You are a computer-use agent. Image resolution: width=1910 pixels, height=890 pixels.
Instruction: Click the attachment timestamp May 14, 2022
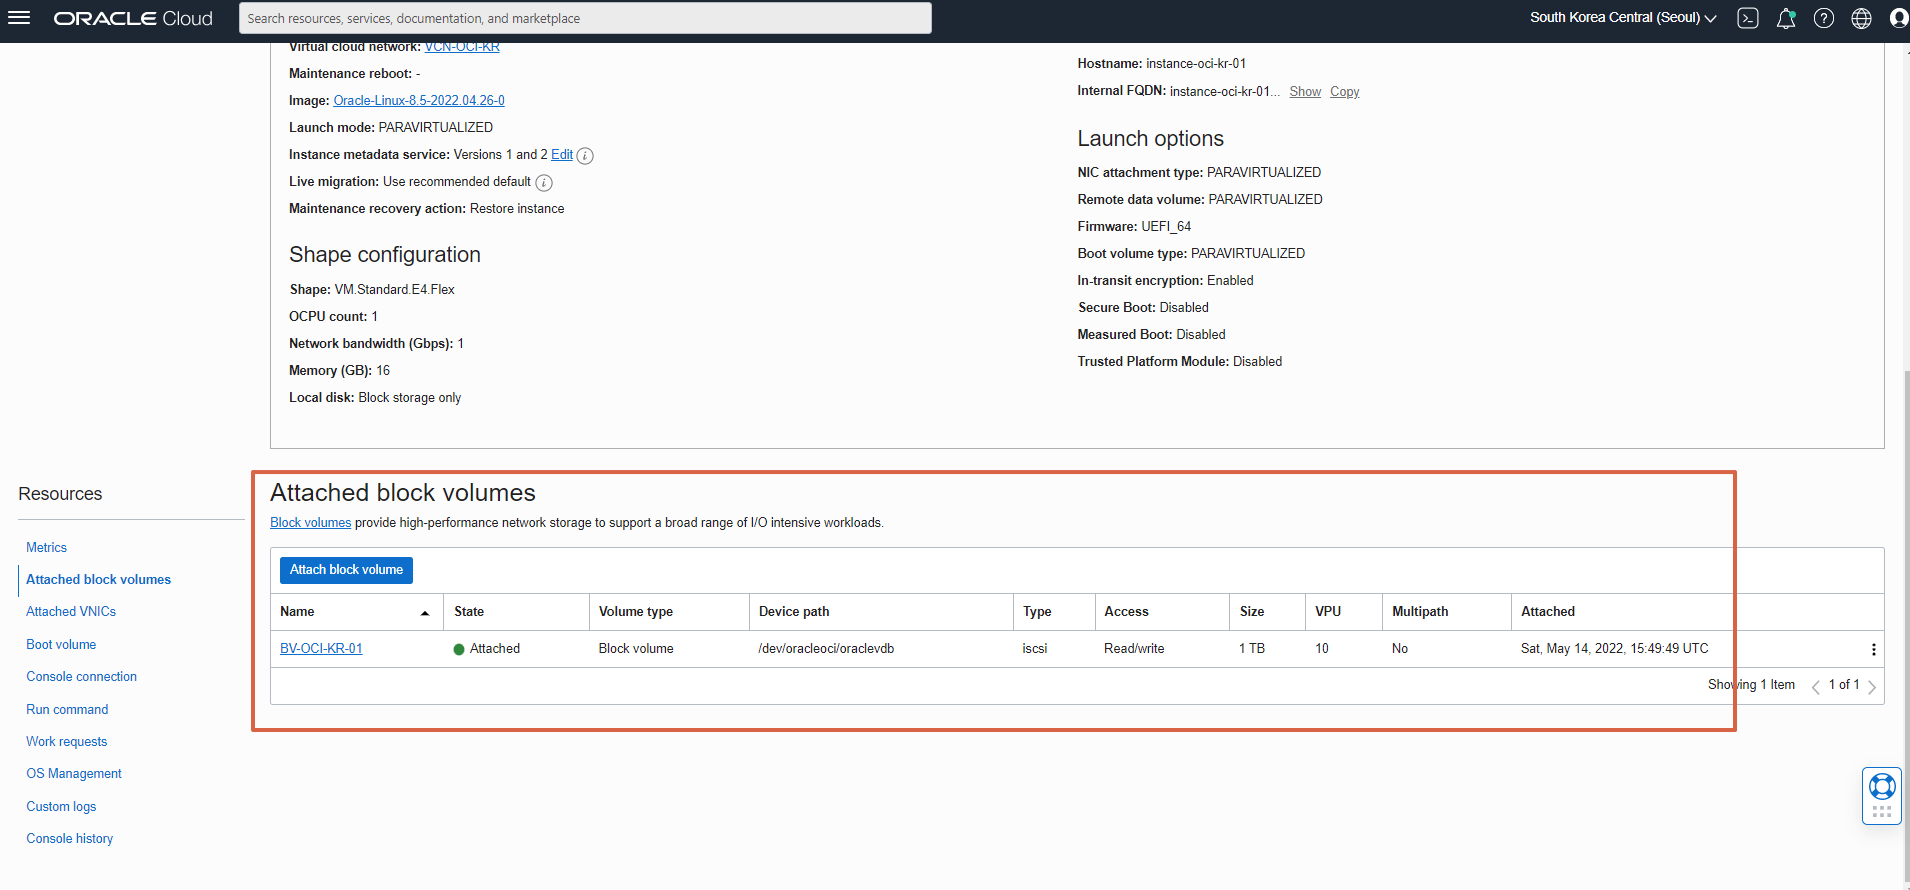pos(1614,648)
